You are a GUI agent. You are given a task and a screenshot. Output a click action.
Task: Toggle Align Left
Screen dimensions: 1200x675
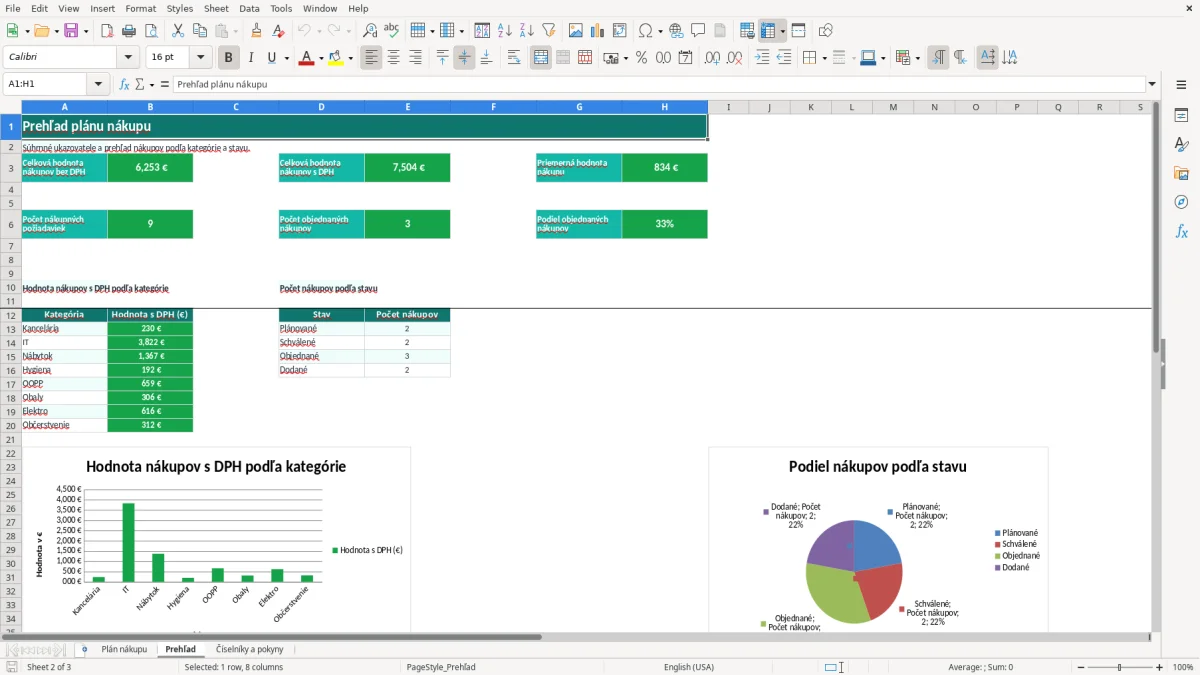[372, 58]
